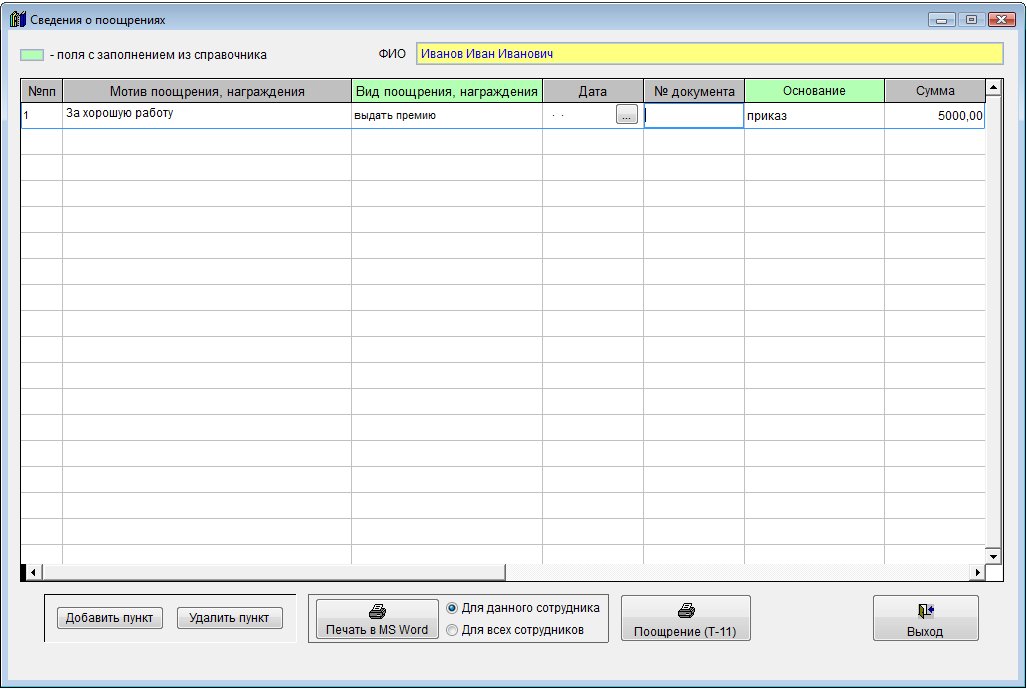This screenshot has width=1027, height=690.
Task: Maximize the 'Сведения о поощрениях' window
Action: point(971,20)
